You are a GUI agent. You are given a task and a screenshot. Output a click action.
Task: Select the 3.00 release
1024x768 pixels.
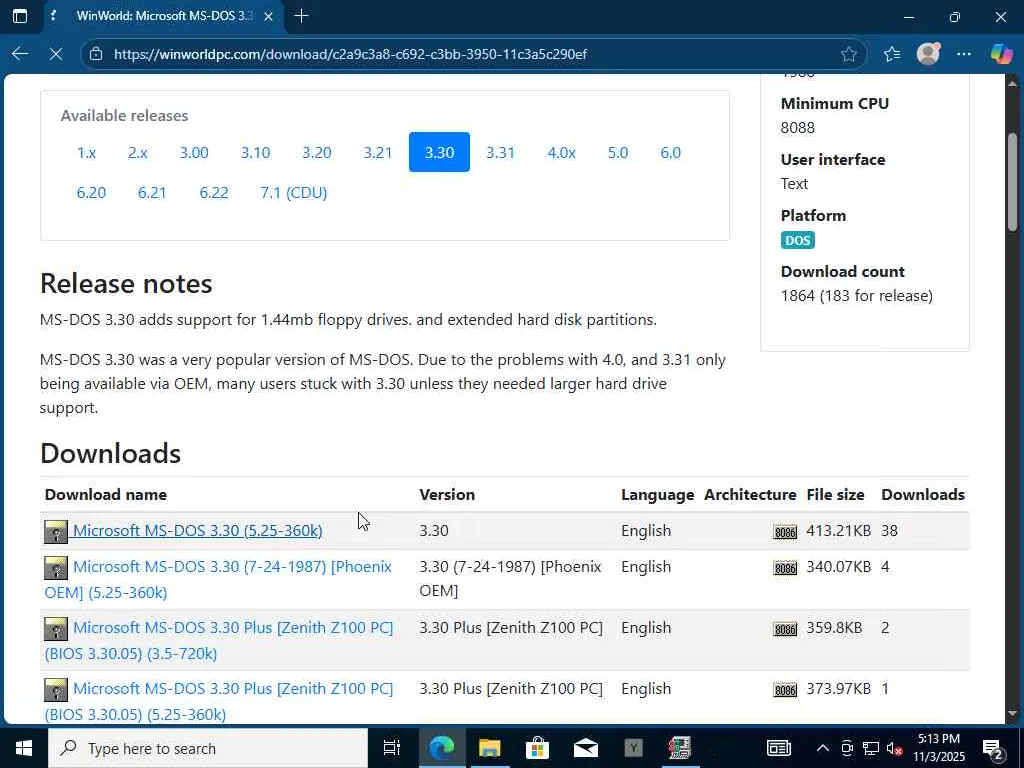pyautogui.click(x=194, y=153)
